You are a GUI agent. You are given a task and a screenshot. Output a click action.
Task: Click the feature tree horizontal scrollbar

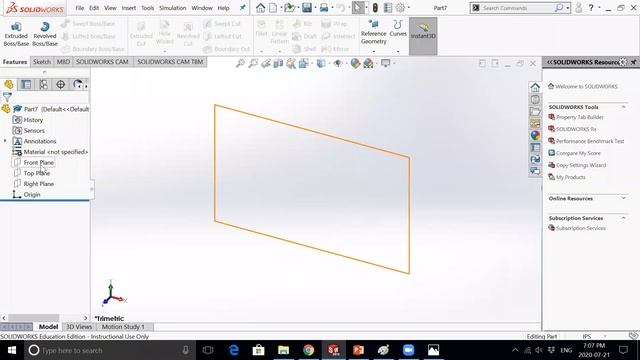click(x=33, y=318)
